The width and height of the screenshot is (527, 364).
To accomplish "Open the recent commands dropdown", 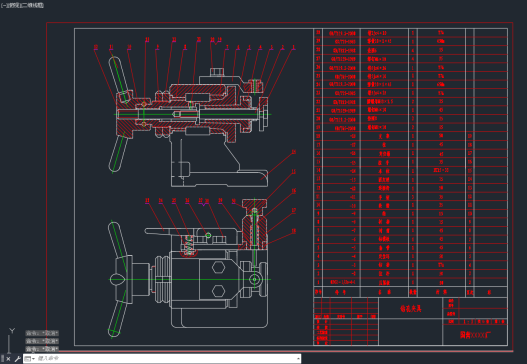I will click(x=30, y=359).
